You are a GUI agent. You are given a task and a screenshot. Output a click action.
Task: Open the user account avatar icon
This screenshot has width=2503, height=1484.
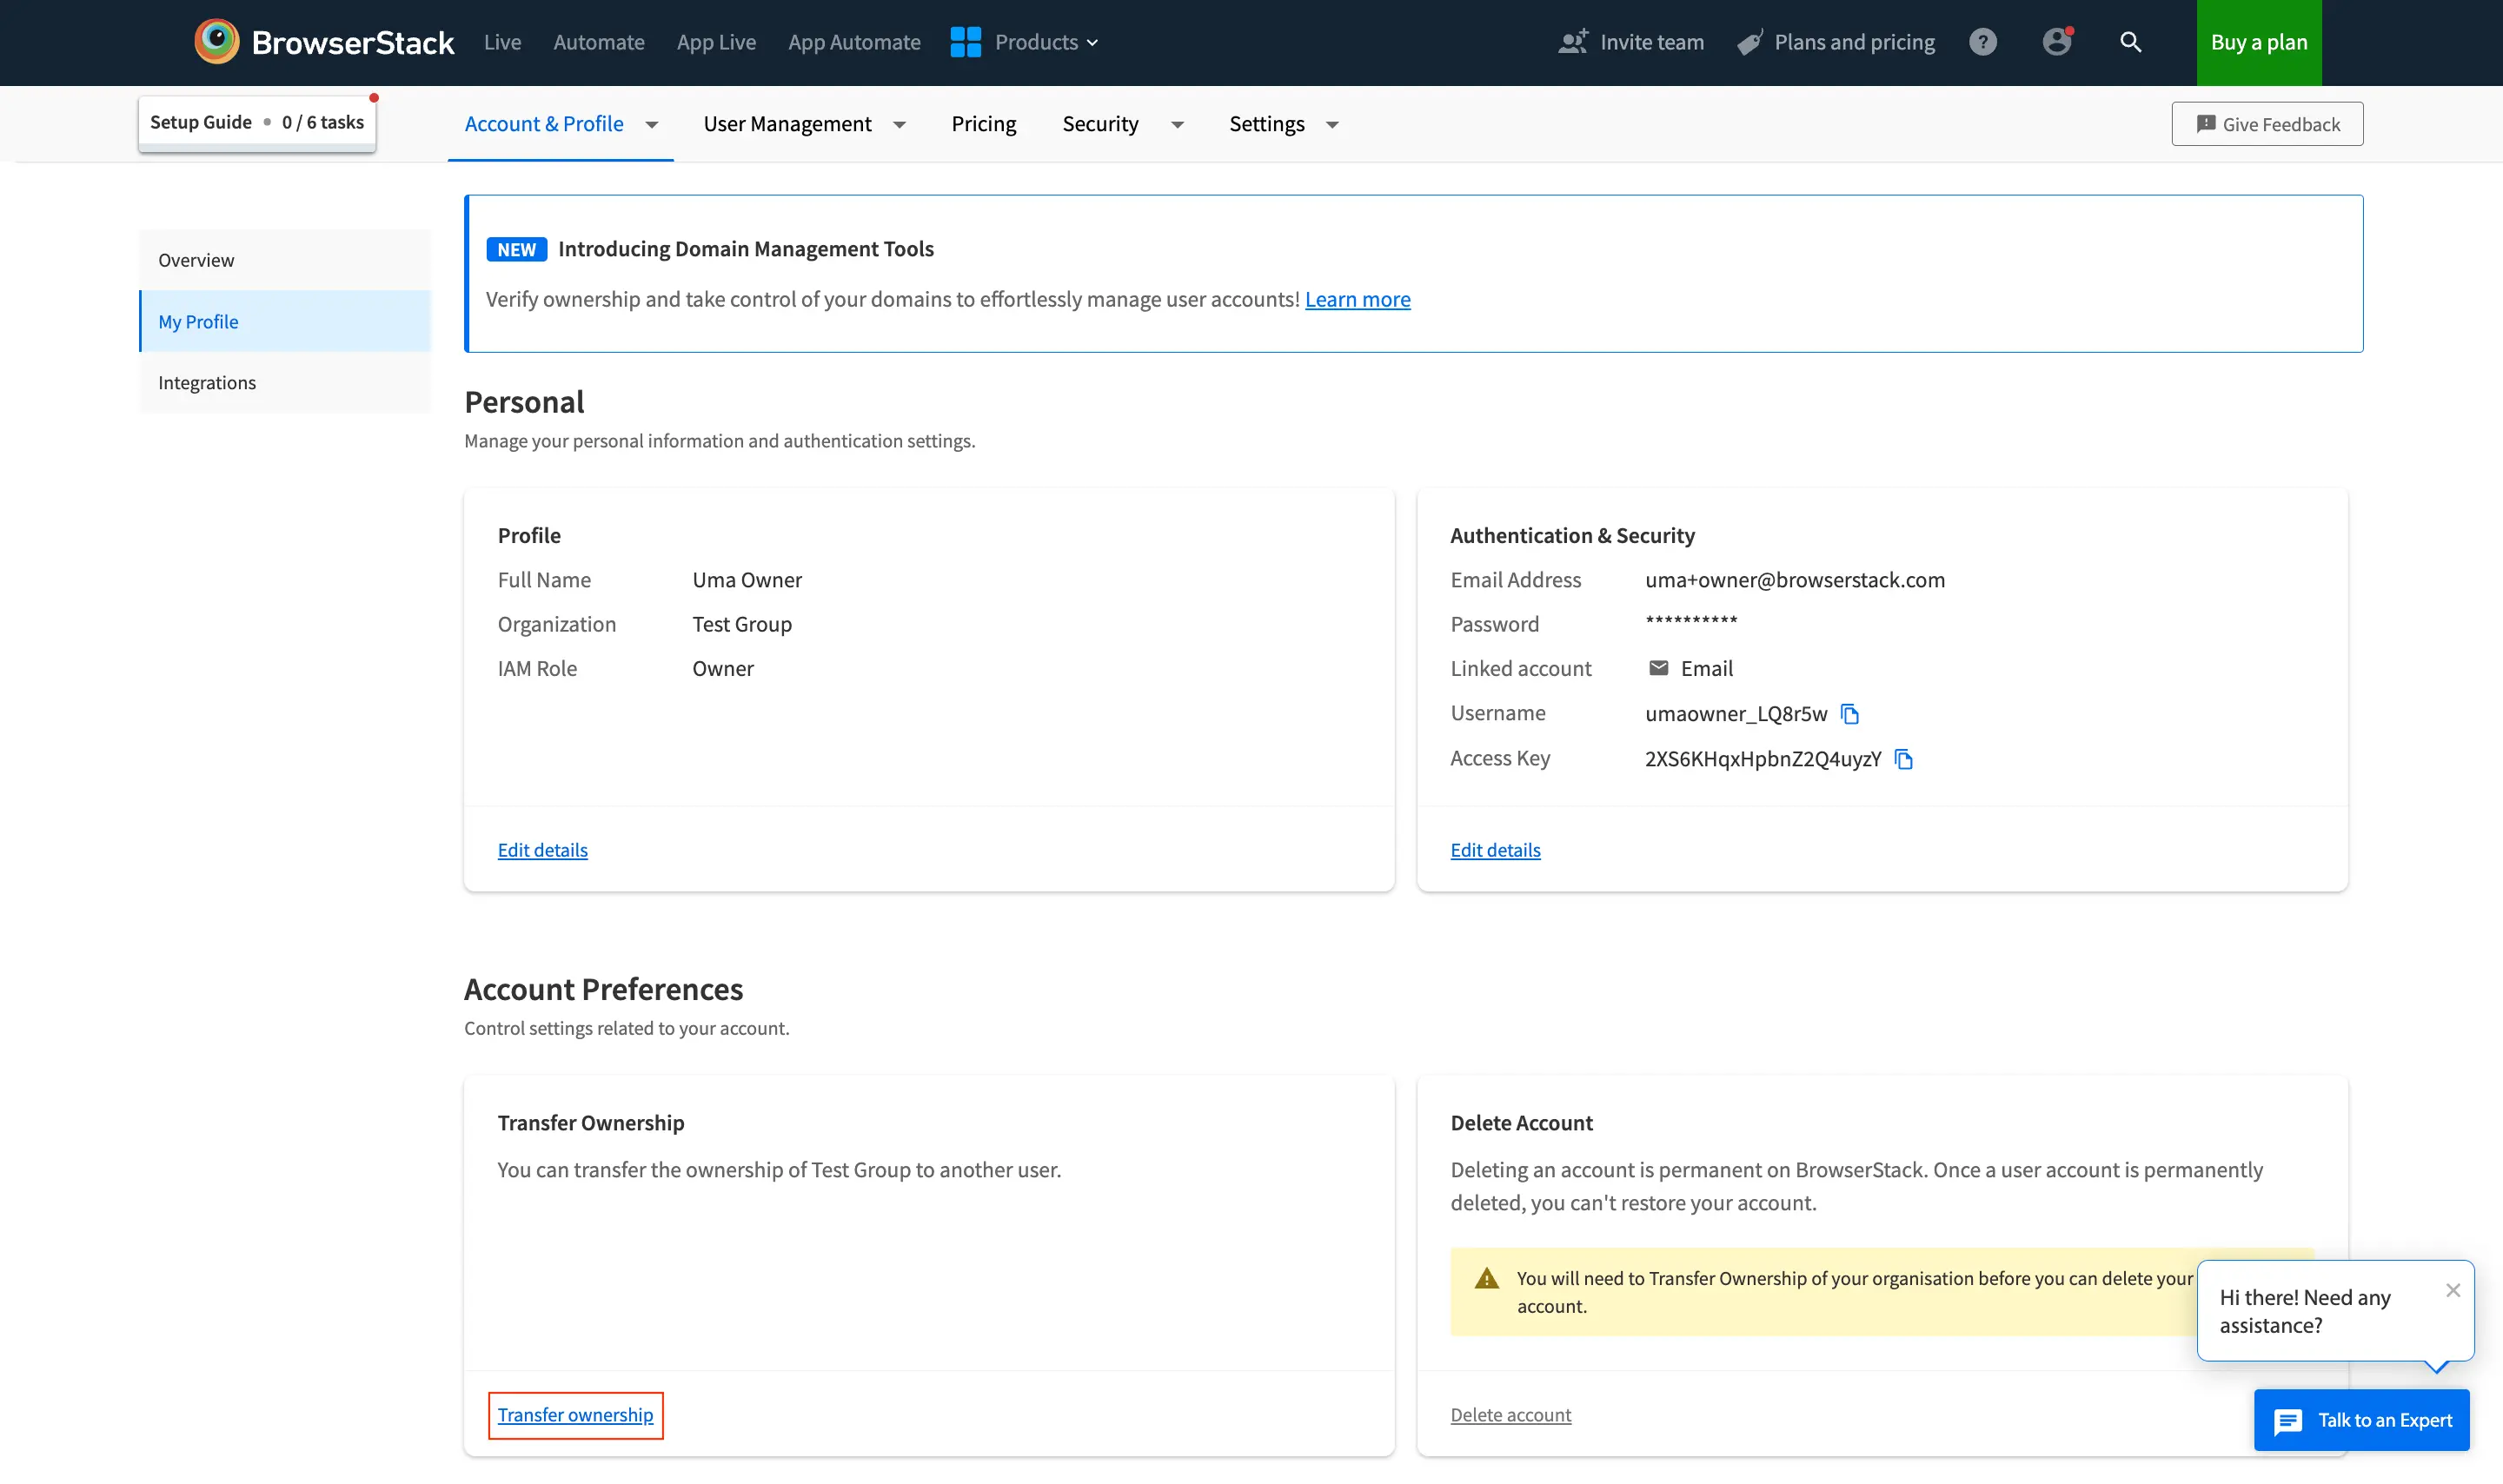pyautogui.click(x=2057, y=41)
